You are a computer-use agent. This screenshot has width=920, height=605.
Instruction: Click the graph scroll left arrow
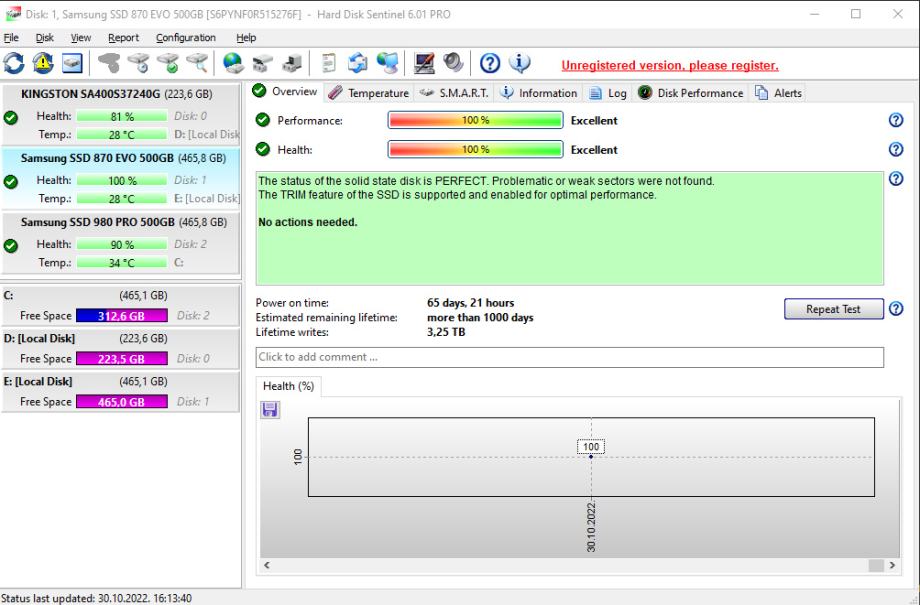pos(267,565)
